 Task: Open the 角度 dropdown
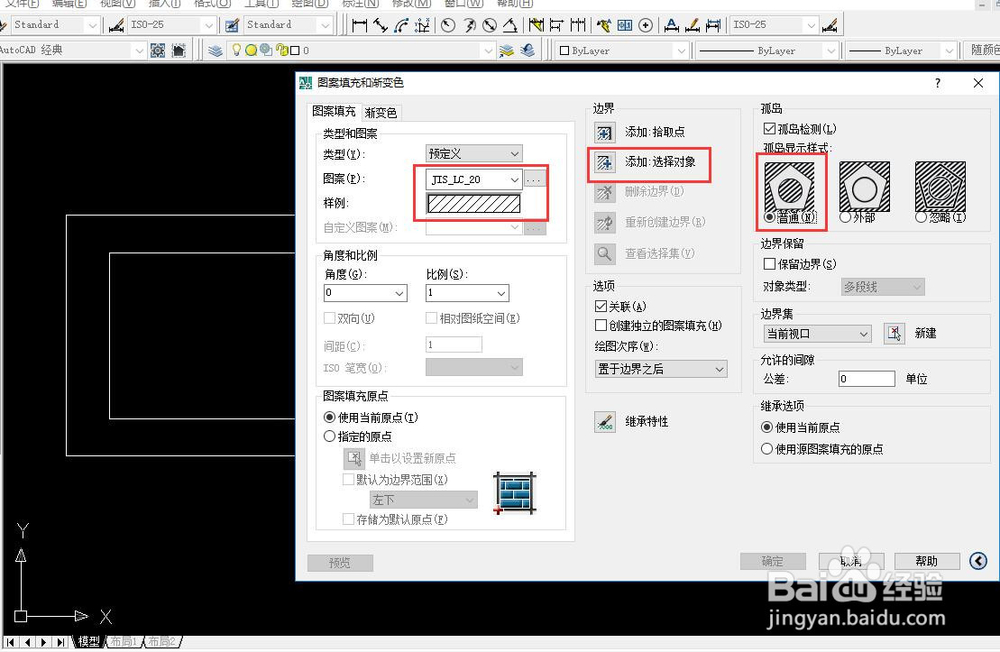[x=365, y=293]
